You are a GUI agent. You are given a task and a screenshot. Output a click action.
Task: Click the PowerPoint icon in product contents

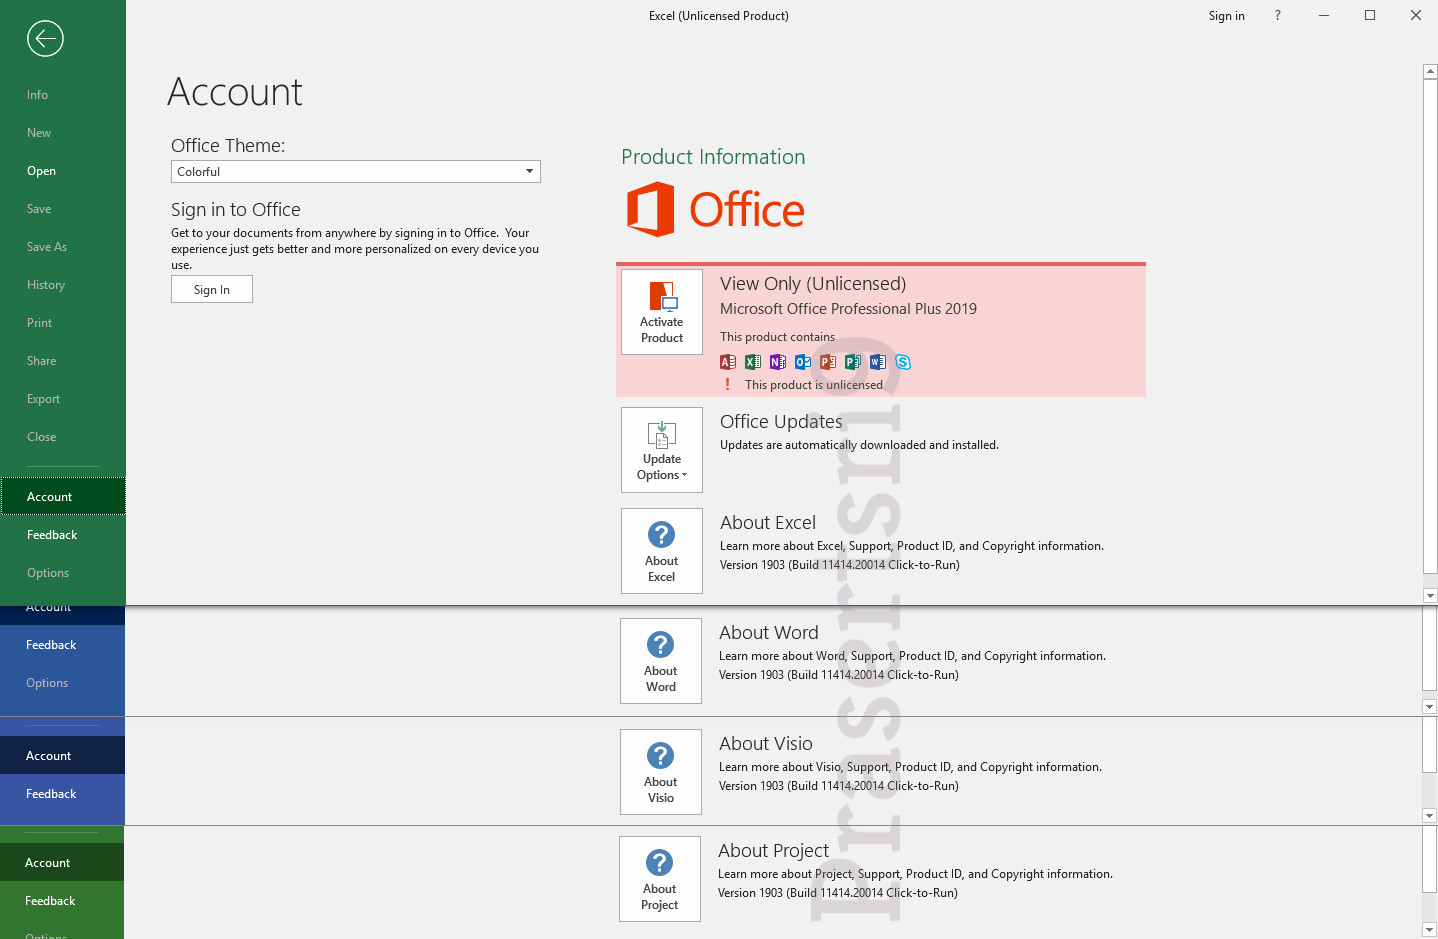[828, 362]
